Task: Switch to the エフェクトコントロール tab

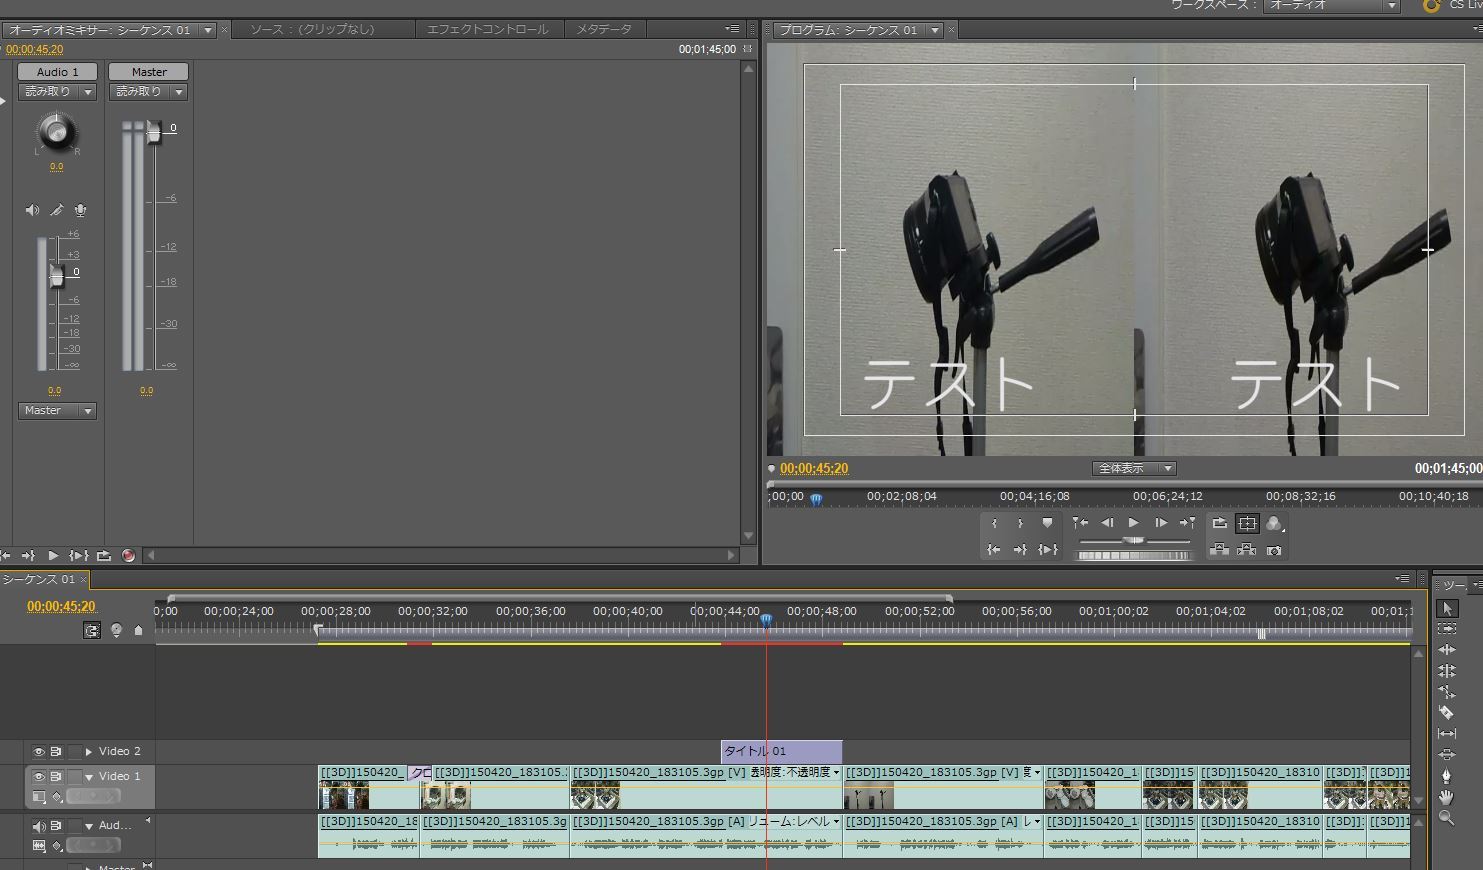Action: coord(487,29)
